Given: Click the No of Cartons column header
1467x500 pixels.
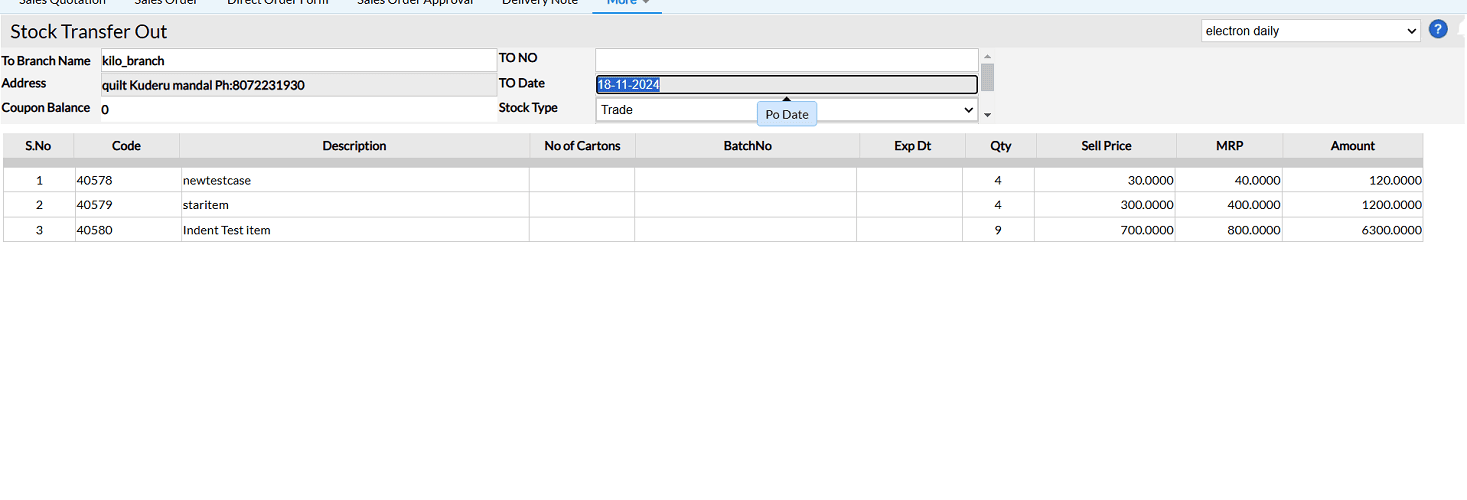Looking at the screenshot, I should pyautogui.click(x=582, y=146).
